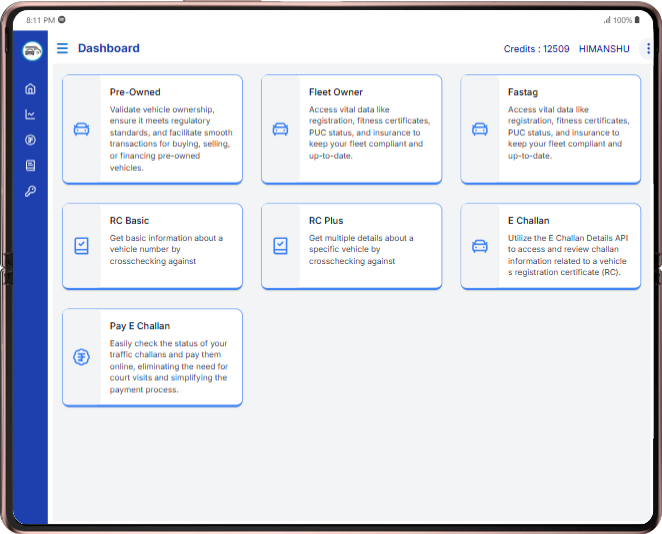Click the rupee coin icon in sidebar
Viewport: 662px width, 534px height.
tap(30, 140)
